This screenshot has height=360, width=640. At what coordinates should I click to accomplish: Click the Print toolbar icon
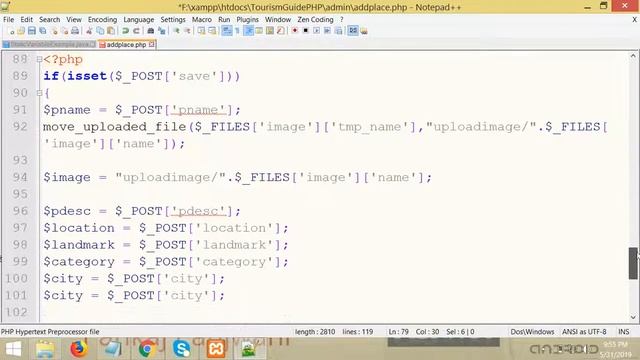pyautogui.click(x=75, y=31)
